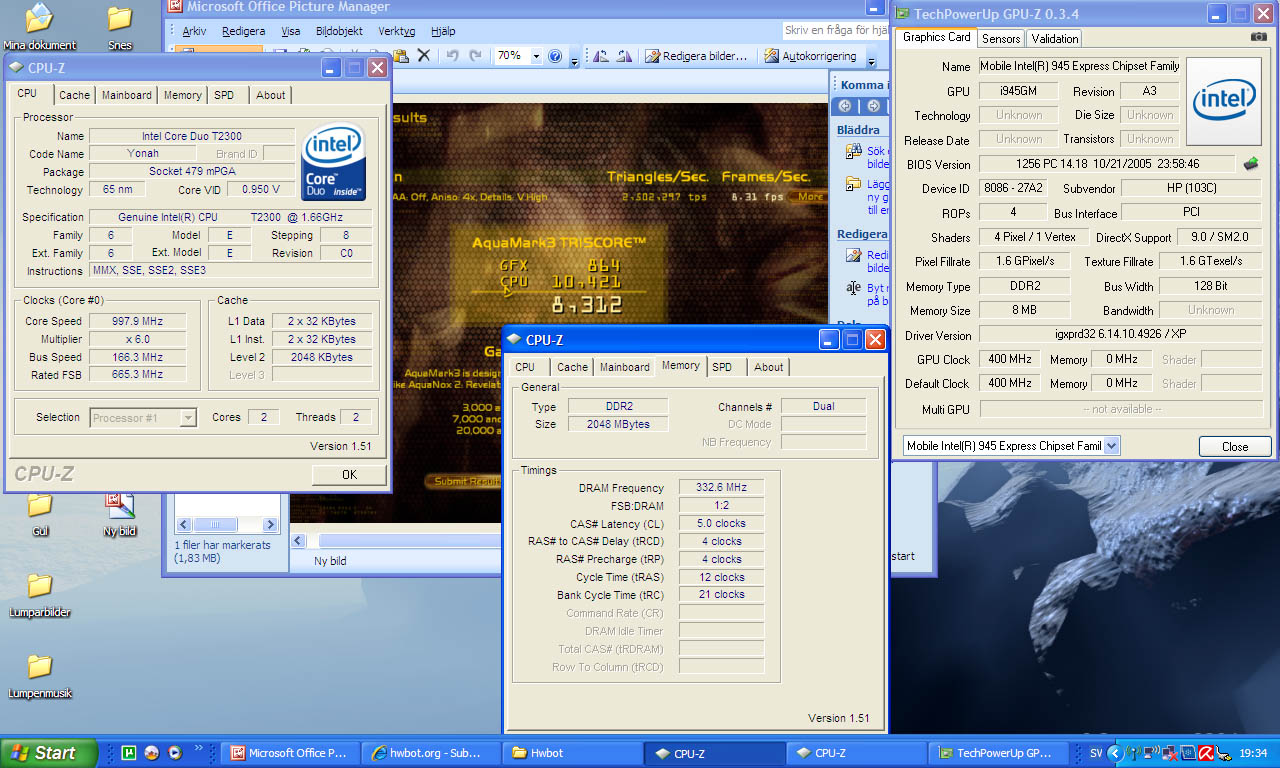The image size is (1280, 768).
Task: Undo last action in Picture Manager
Action: click(x=452, y=56)
